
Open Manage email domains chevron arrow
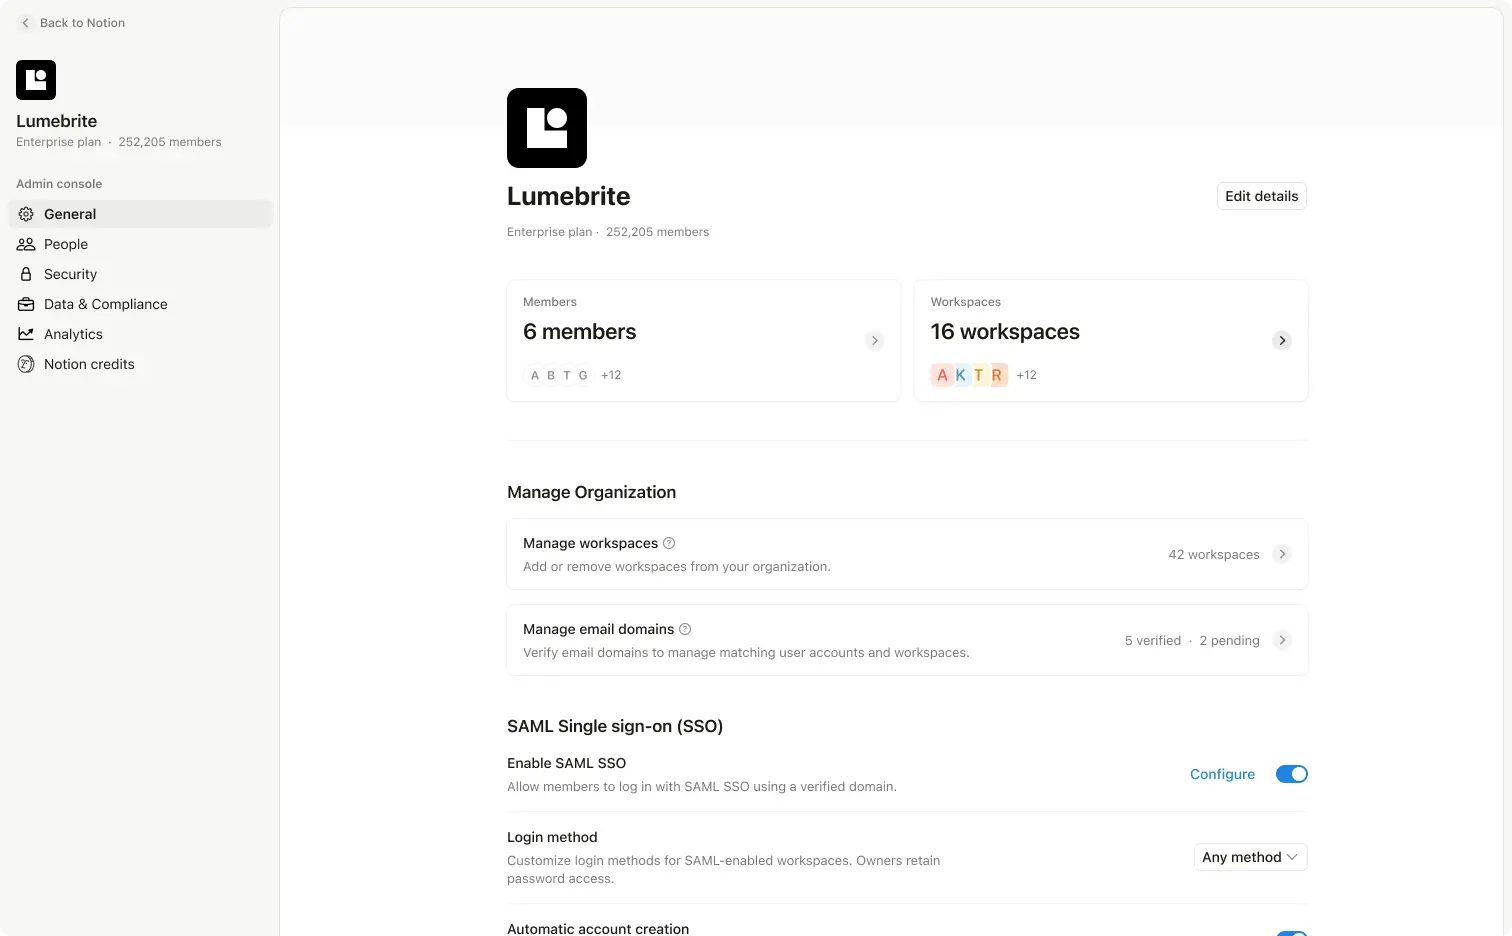(x=1282, y=640)
